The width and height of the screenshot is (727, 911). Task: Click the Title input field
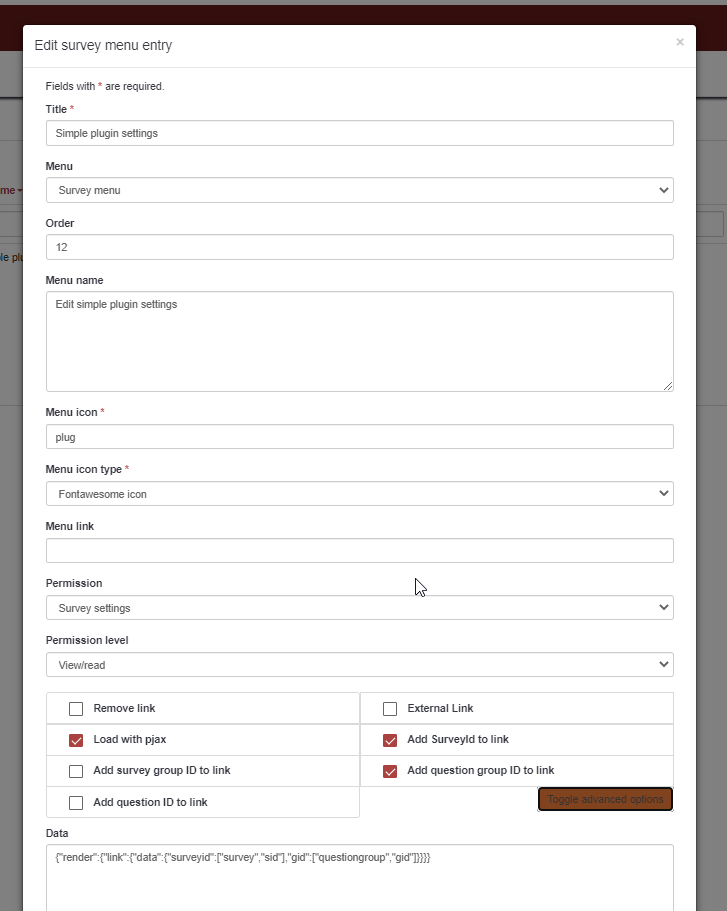click(x=359, y=133)
